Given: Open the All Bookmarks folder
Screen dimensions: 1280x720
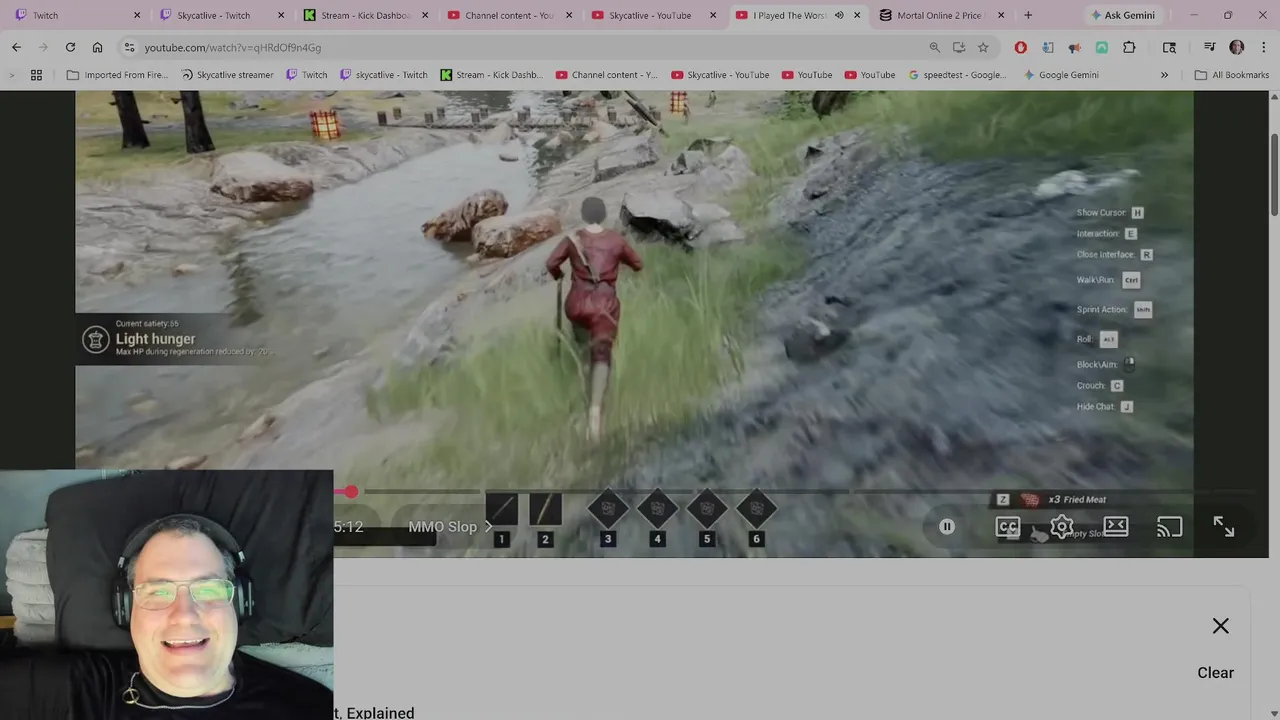Looking at the screenshot, I should coord(1232,75).
